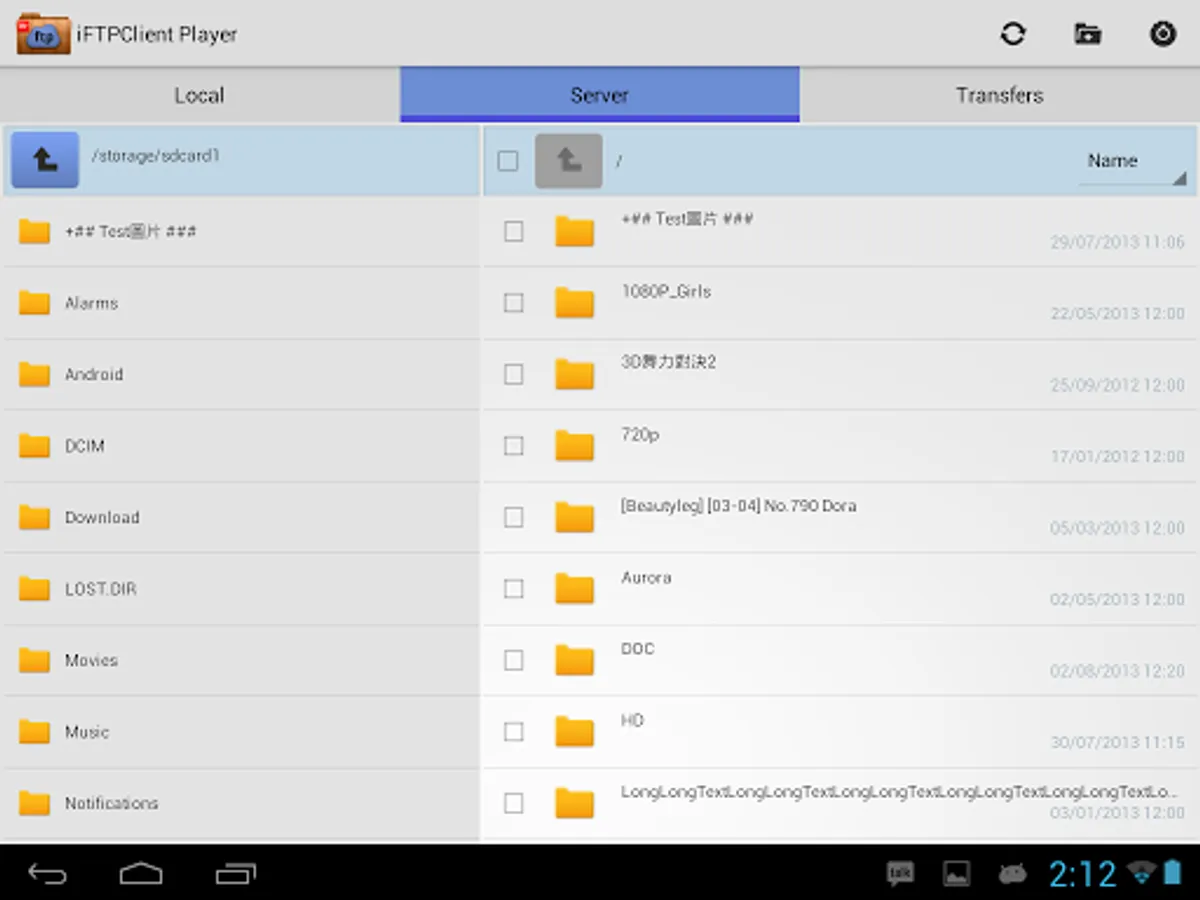The image size is (1200, 900).
Task: Check the box for Aurora
Action: click(x=514, y=589)
